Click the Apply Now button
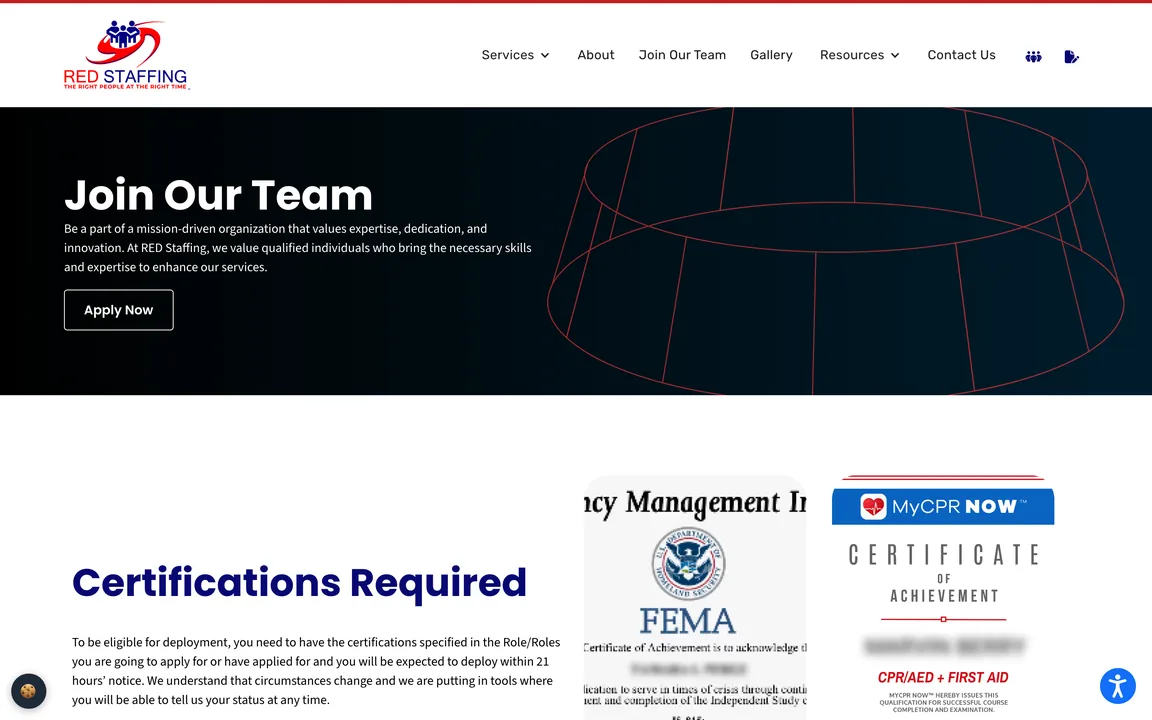The width and height of the screenshot is (1152, 720). 119,310
